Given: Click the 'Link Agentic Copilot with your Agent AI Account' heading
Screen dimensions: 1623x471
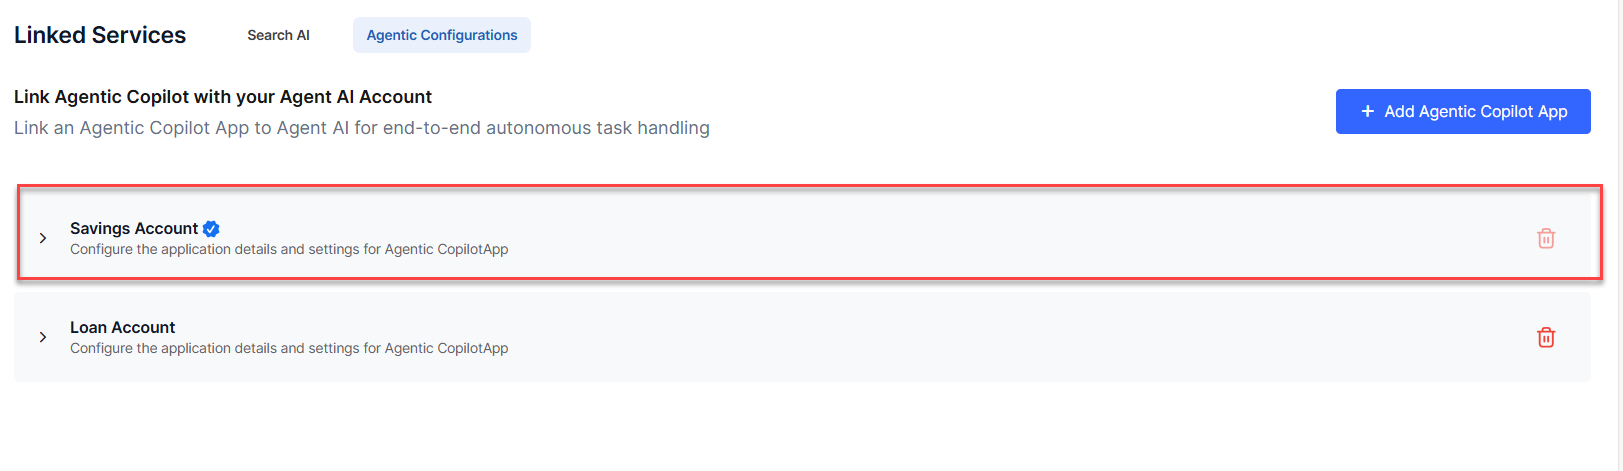Looking at the screenshot, I should point(223,97).
